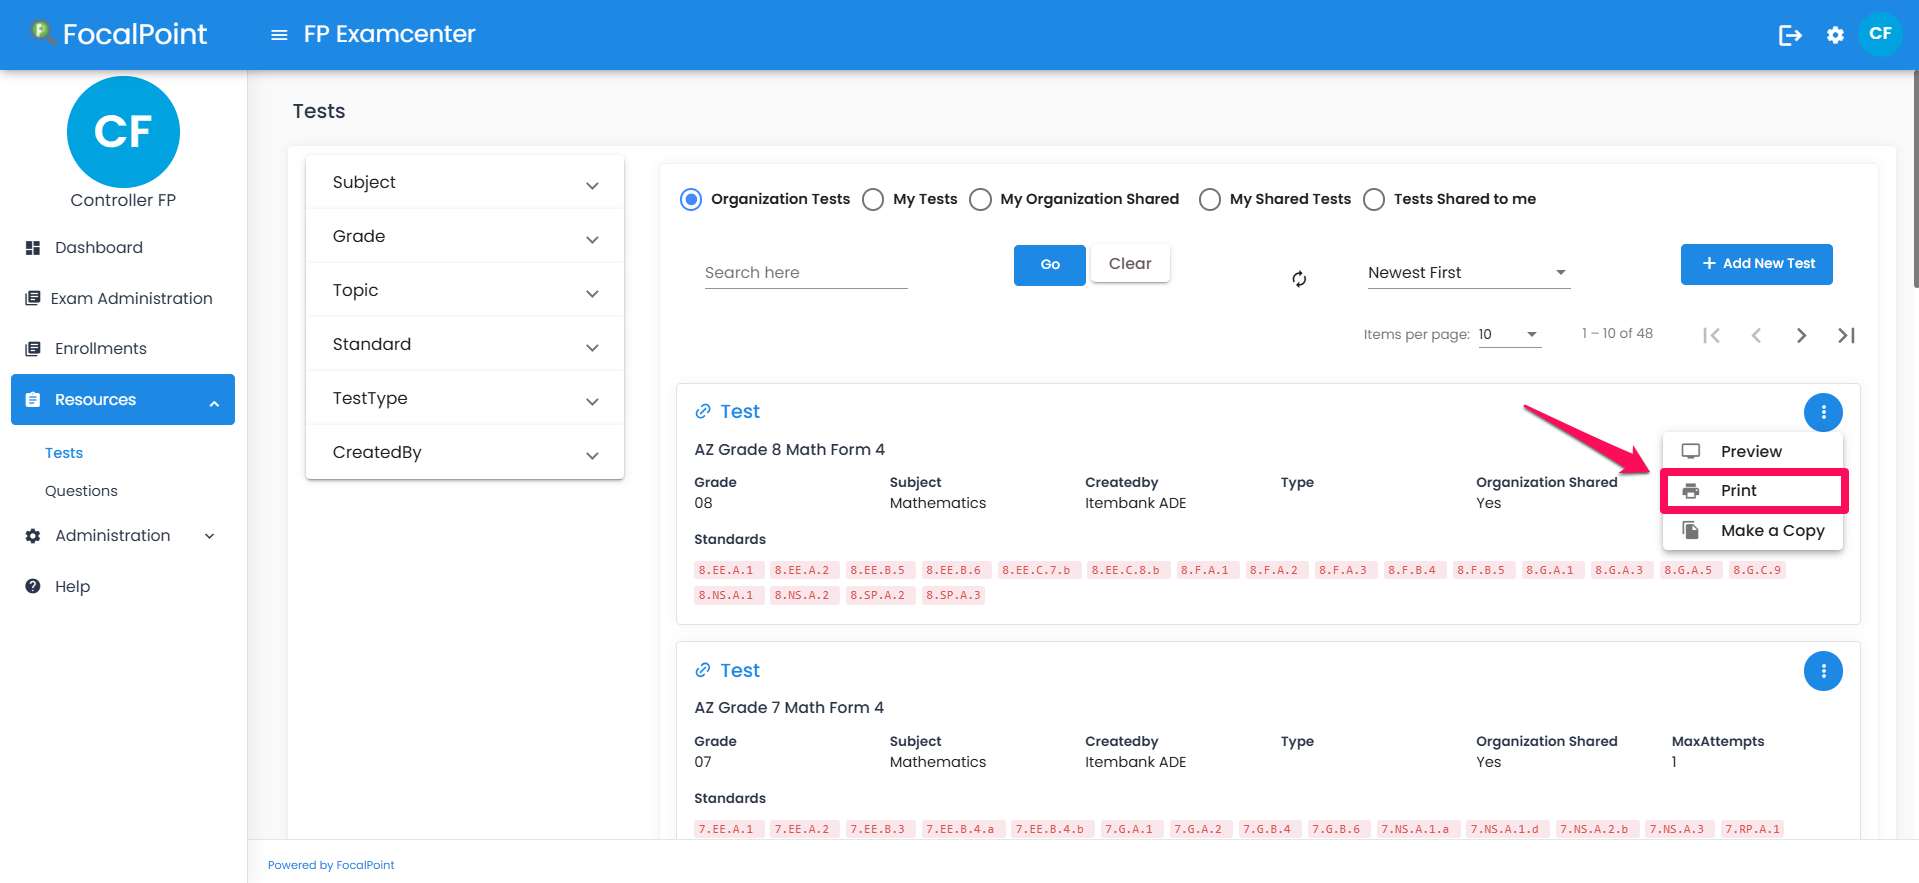Select the My Organization Shared radio option
Viewport: 1919px width, 883px height.
point(981,200)
